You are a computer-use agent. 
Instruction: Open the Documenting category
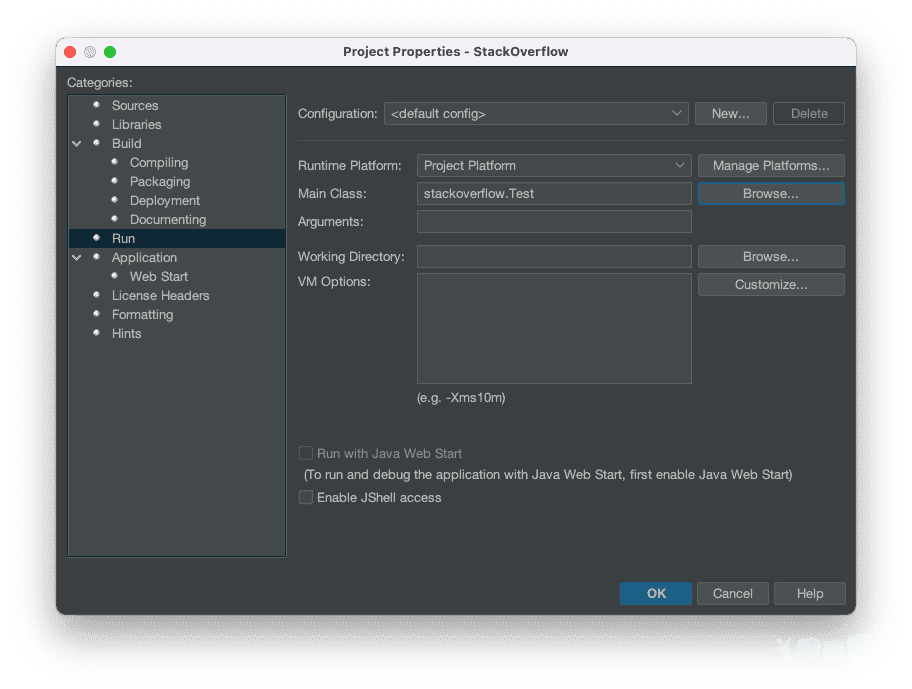click(x=168, y=220)
